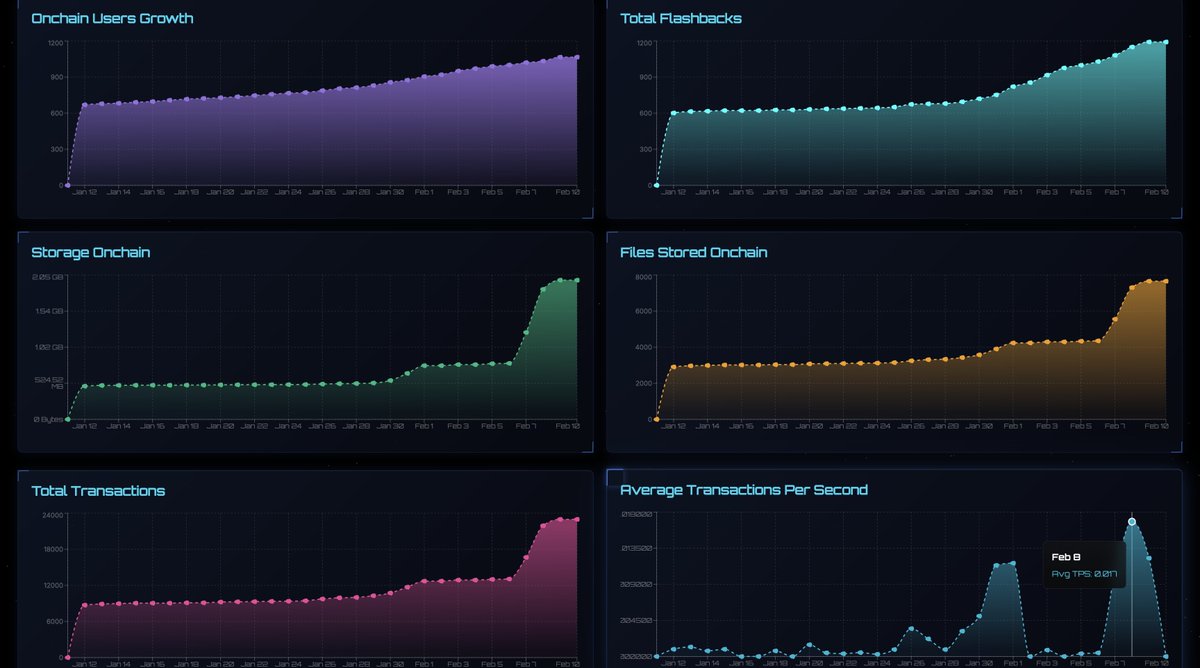Screen dimensions: 1200x668
Task: Click the final Feb 10 point of Total Flashbacks
Action: (x=1166, y=42)
